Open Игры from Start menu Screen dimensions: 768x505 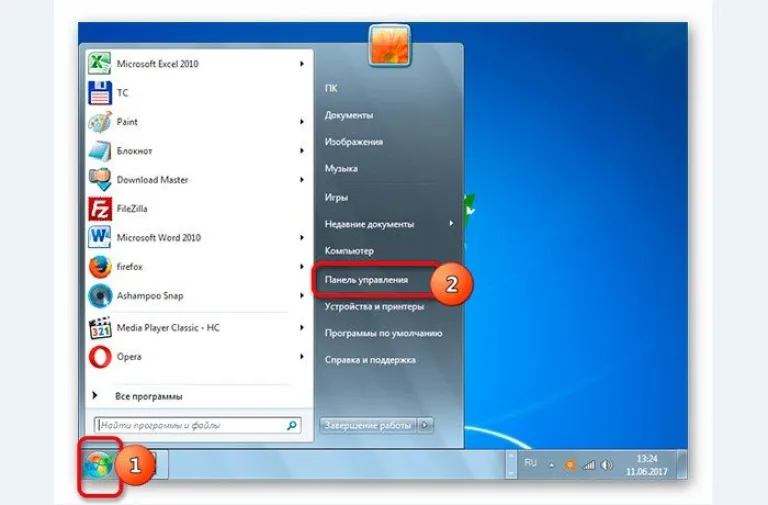(336, 197)
